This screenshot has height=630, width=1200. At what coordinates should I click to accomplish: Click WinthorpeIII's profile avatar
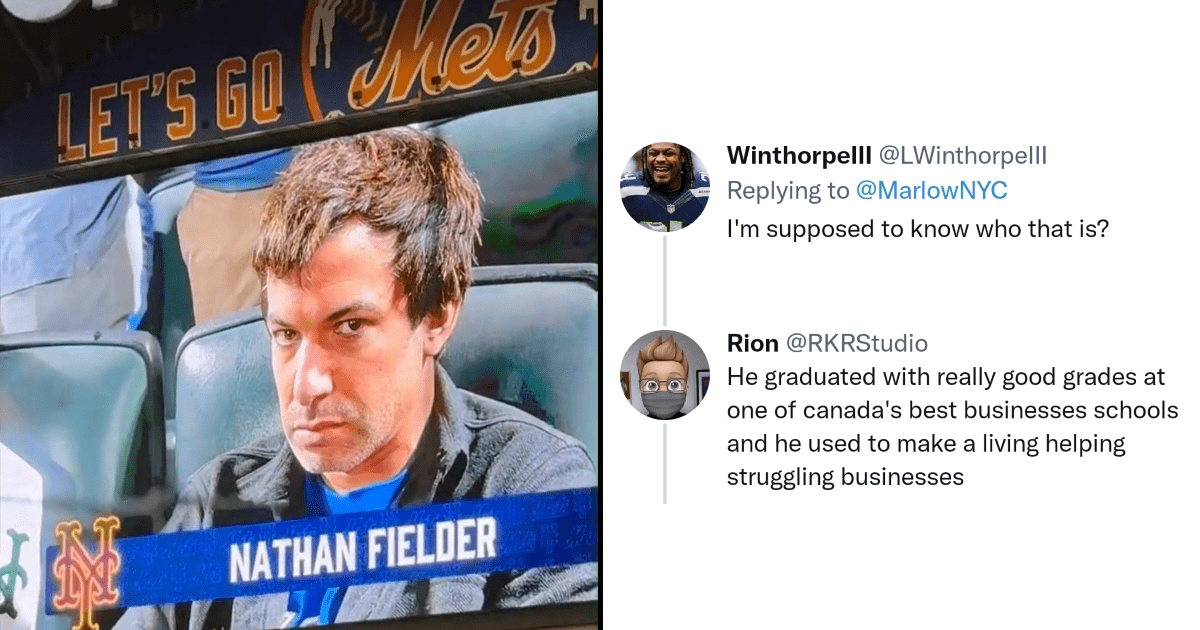pyautogui.click(x=665, y=187)
